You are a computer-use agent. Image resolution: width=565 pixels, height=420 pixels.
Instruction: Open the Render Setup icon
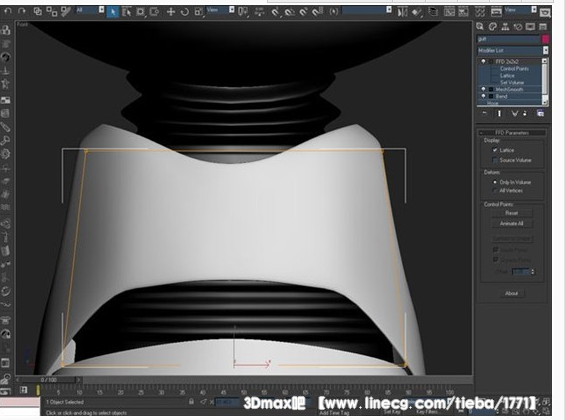tap(496, 12)
